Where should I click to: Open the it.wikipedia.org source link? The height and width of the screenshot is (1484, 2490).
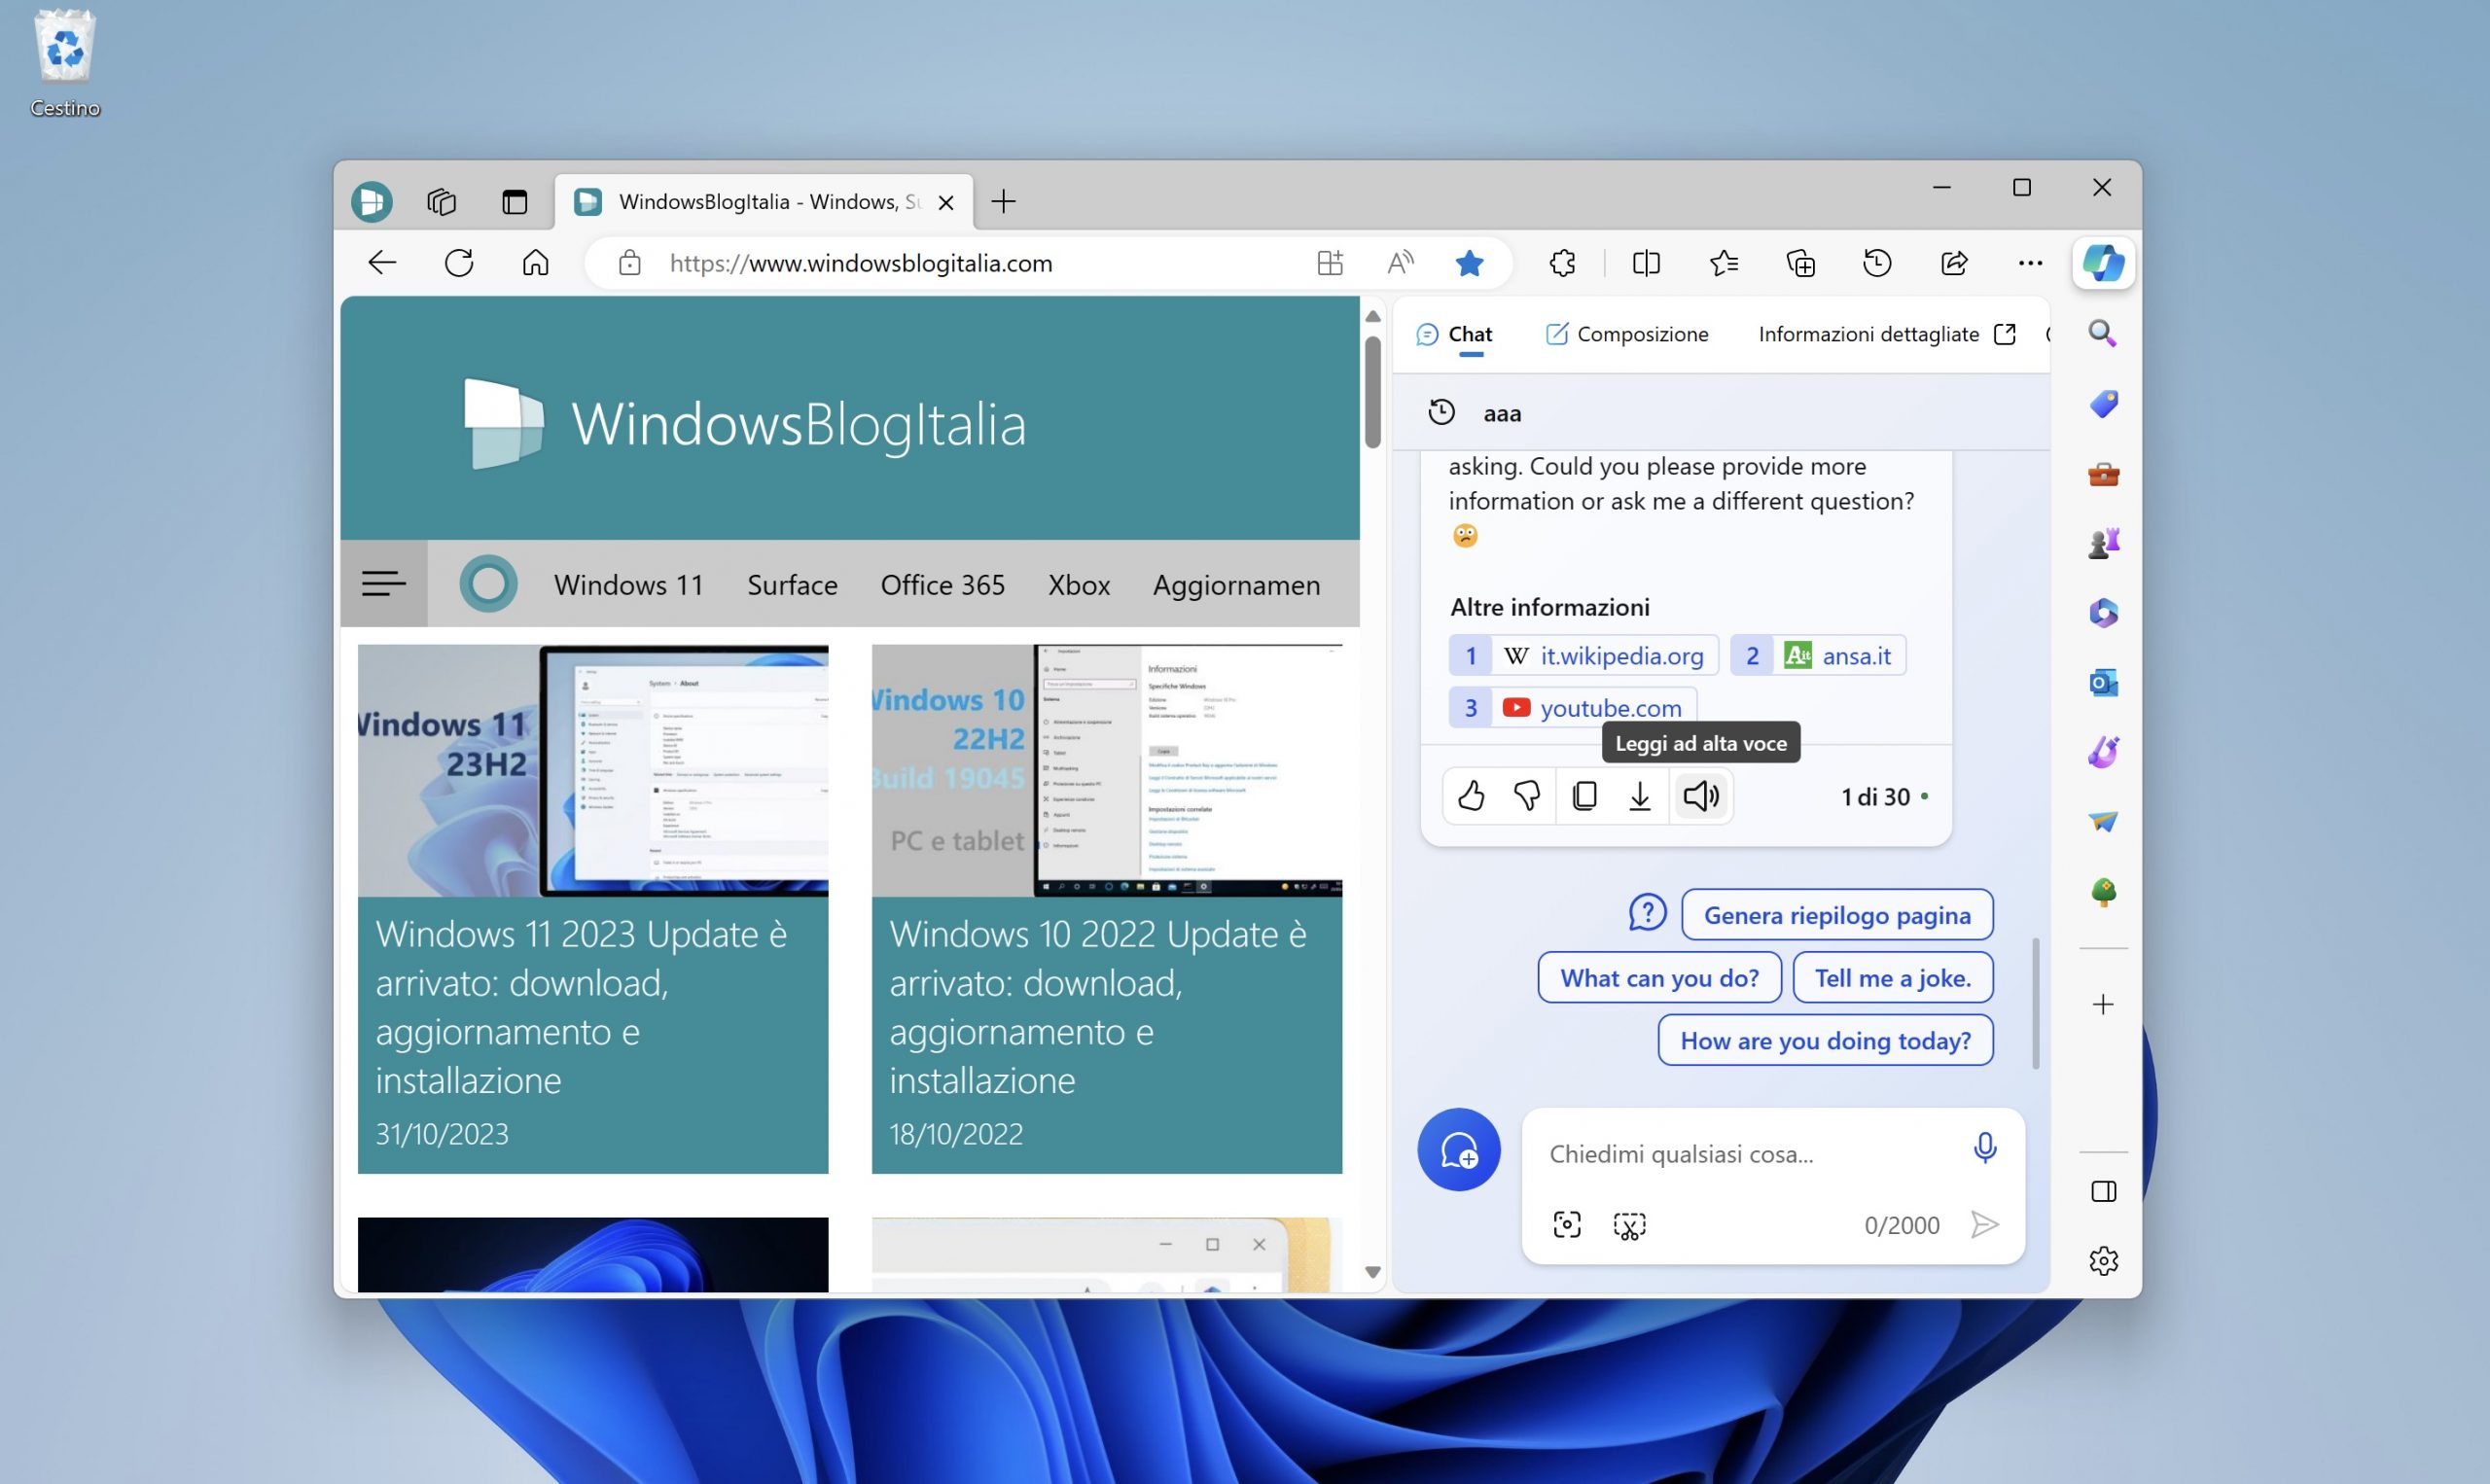tap(1584, 656)
